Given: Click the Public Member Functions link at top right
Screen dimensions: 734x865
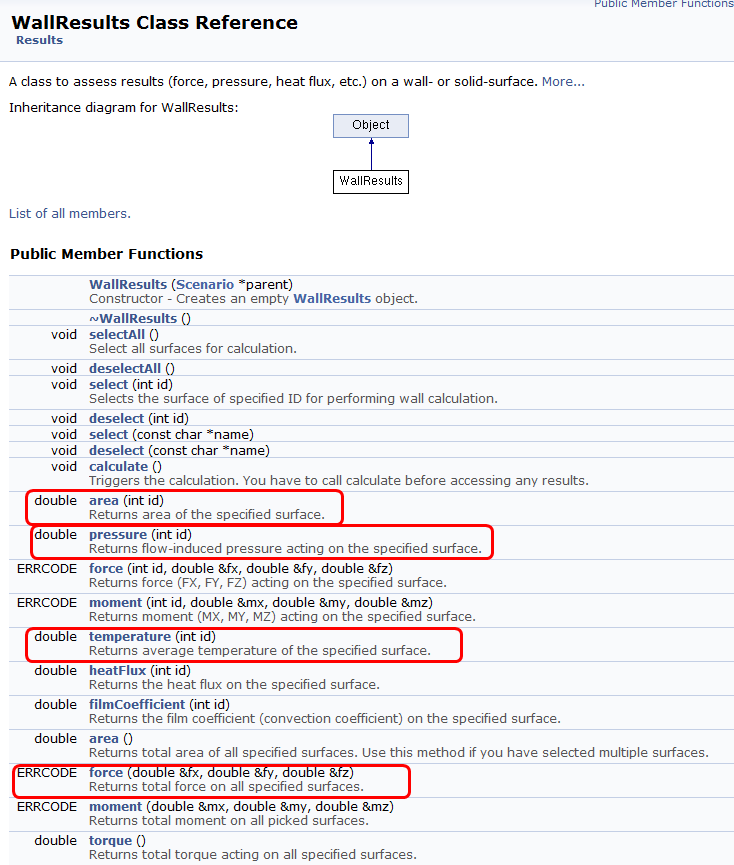Looking at the screenshot, I should coord(663,4).
